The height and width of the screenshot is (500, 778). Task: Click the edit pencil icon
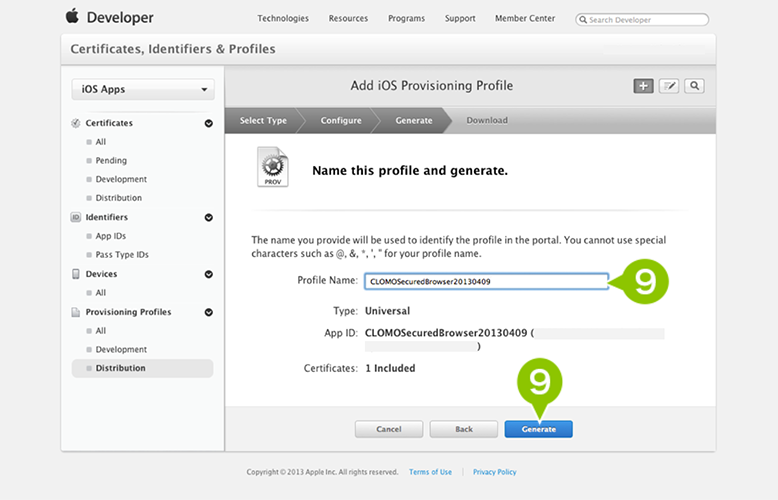point(669,86)
